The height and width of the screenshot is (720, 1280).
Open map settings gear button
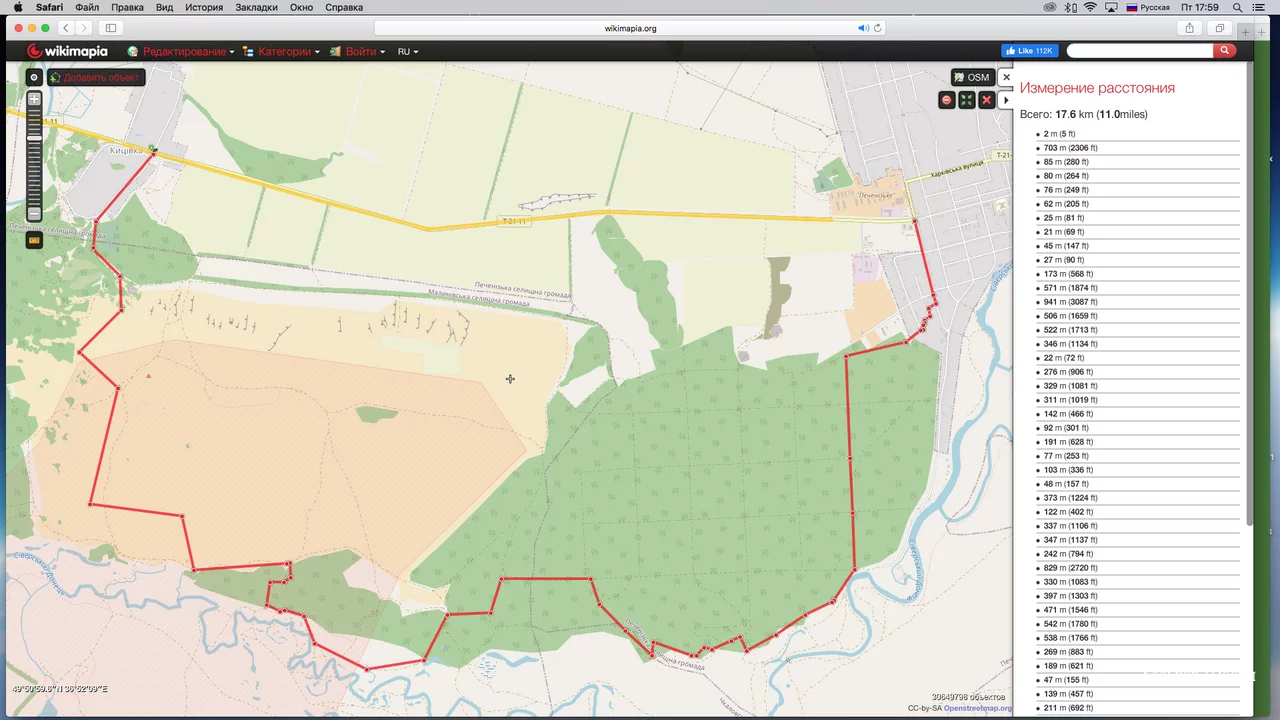click(34, 77)
